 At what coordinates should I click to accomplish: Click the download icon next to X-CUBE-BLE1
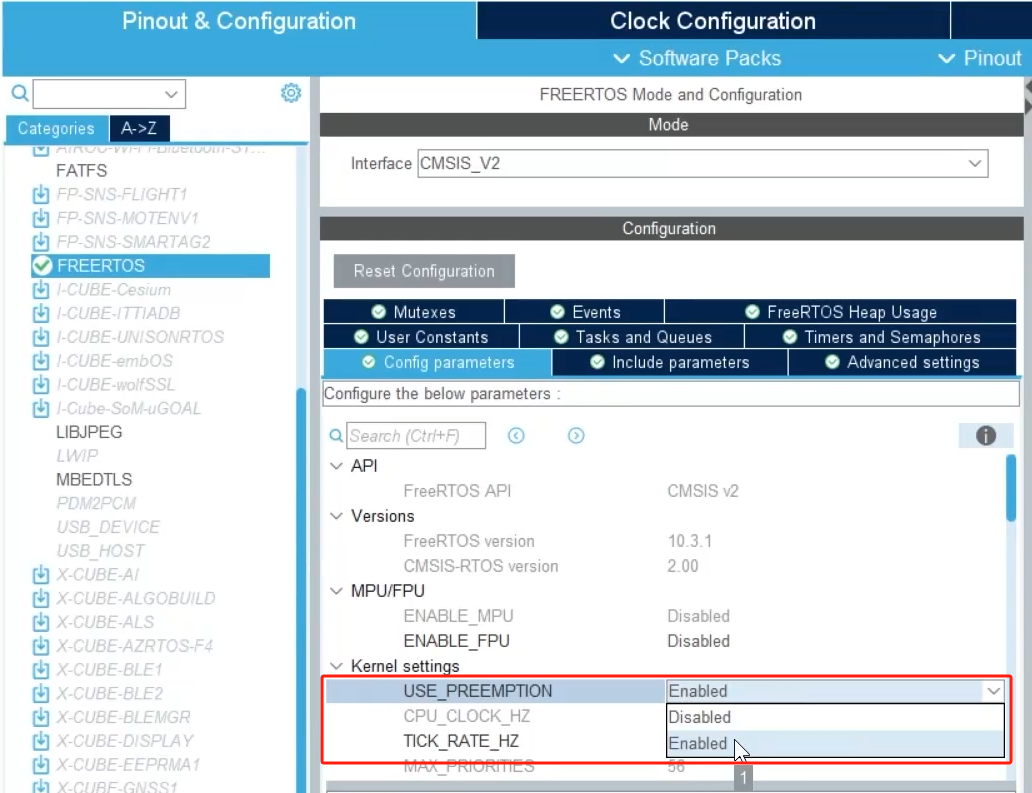[x=41, y=669]
